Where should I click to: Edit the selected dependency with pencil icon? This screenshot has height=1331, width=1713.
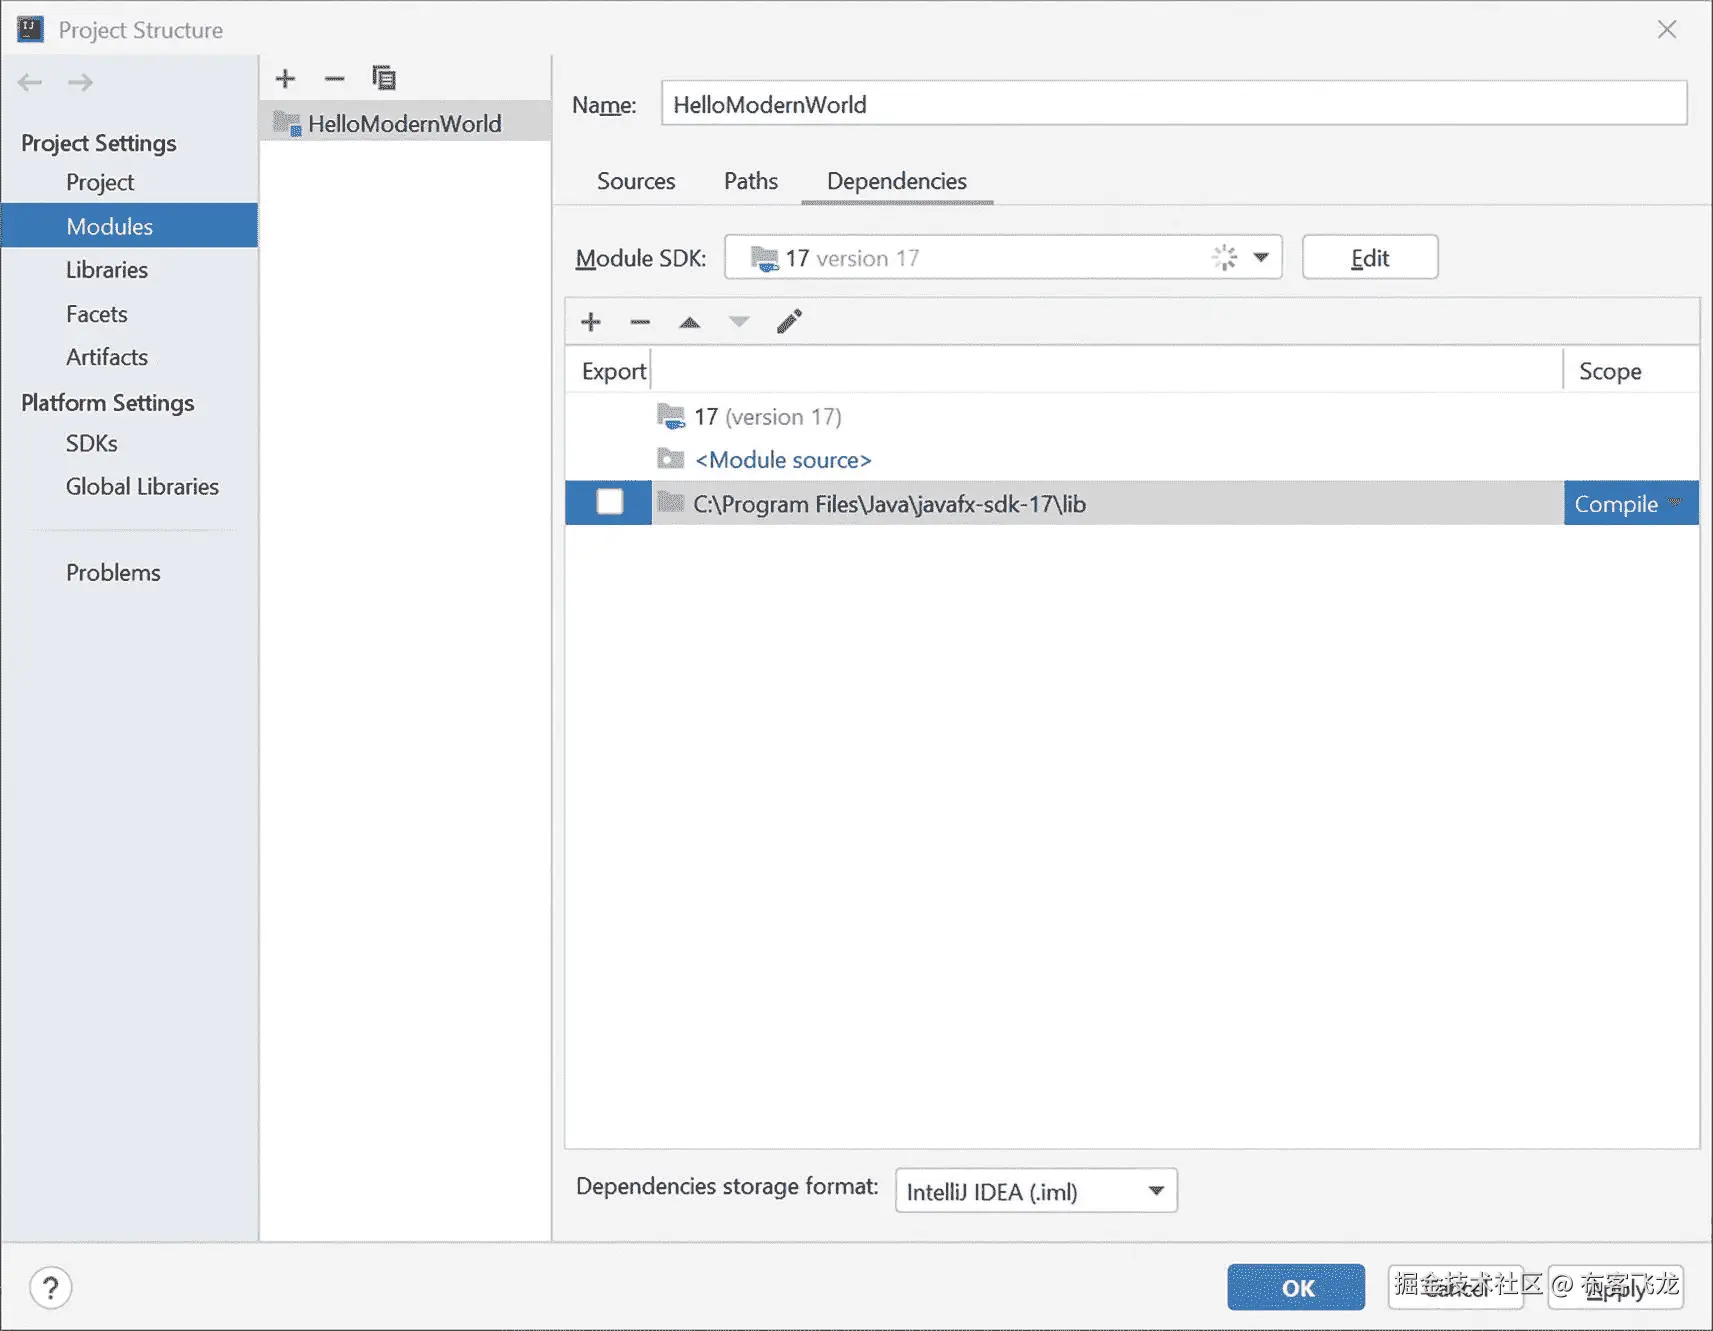(789, 322)
